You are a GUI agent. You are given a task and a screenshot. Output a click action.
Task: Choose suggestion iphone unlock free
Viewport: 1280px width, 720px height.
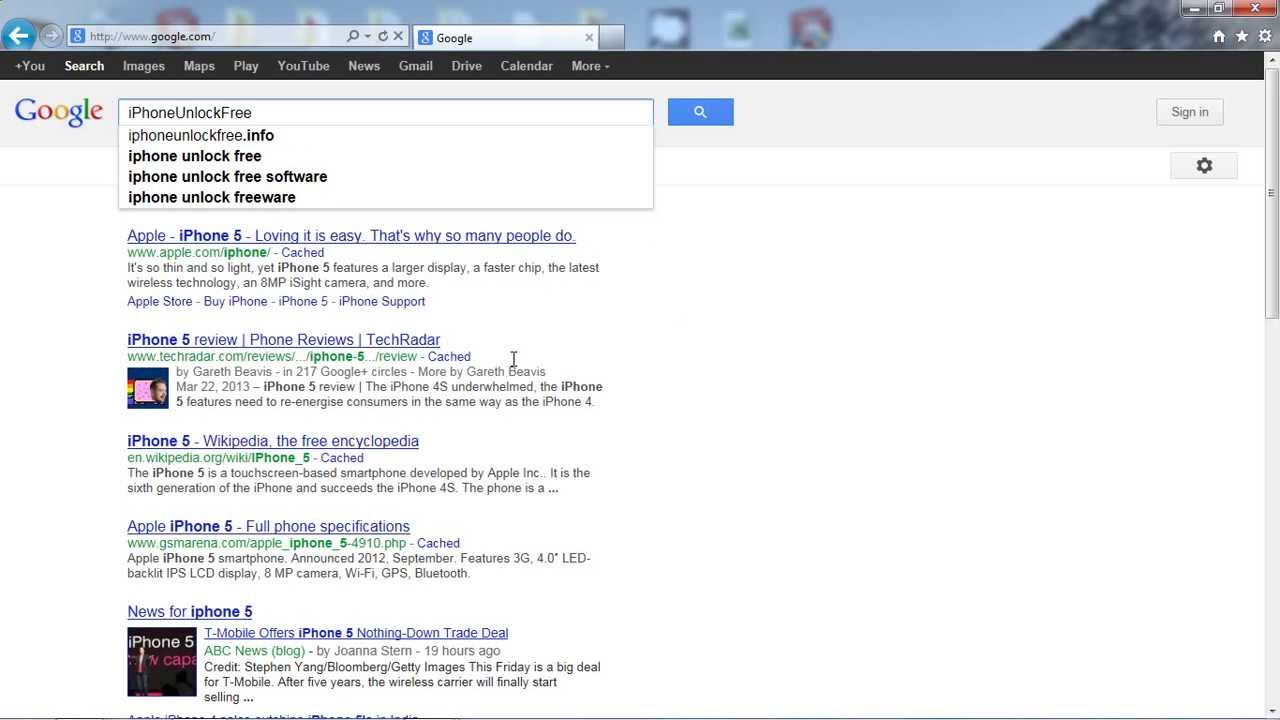386,156
